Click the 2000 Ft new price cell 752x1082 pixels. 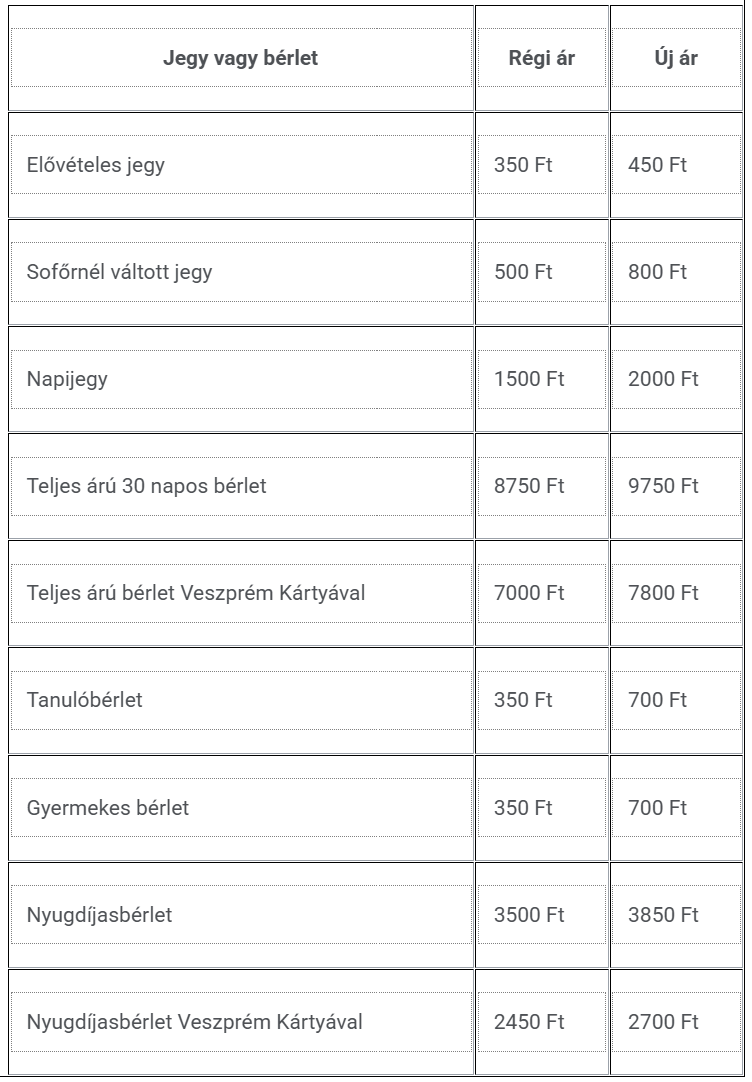676,379
